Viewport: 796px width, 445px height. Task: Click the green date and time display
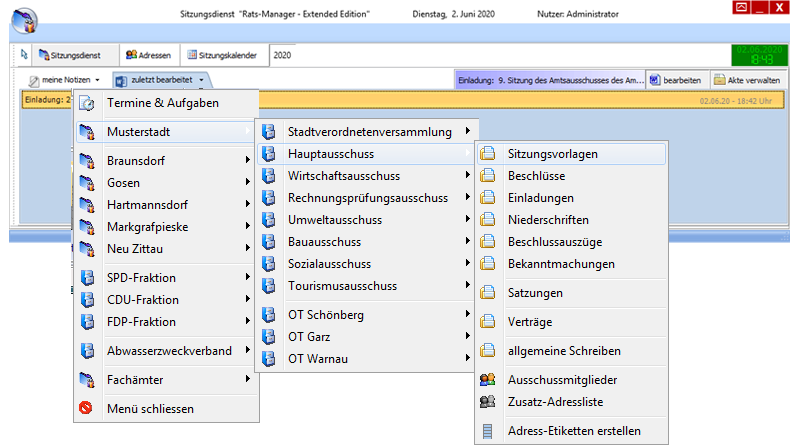click(x=760, y=55)
